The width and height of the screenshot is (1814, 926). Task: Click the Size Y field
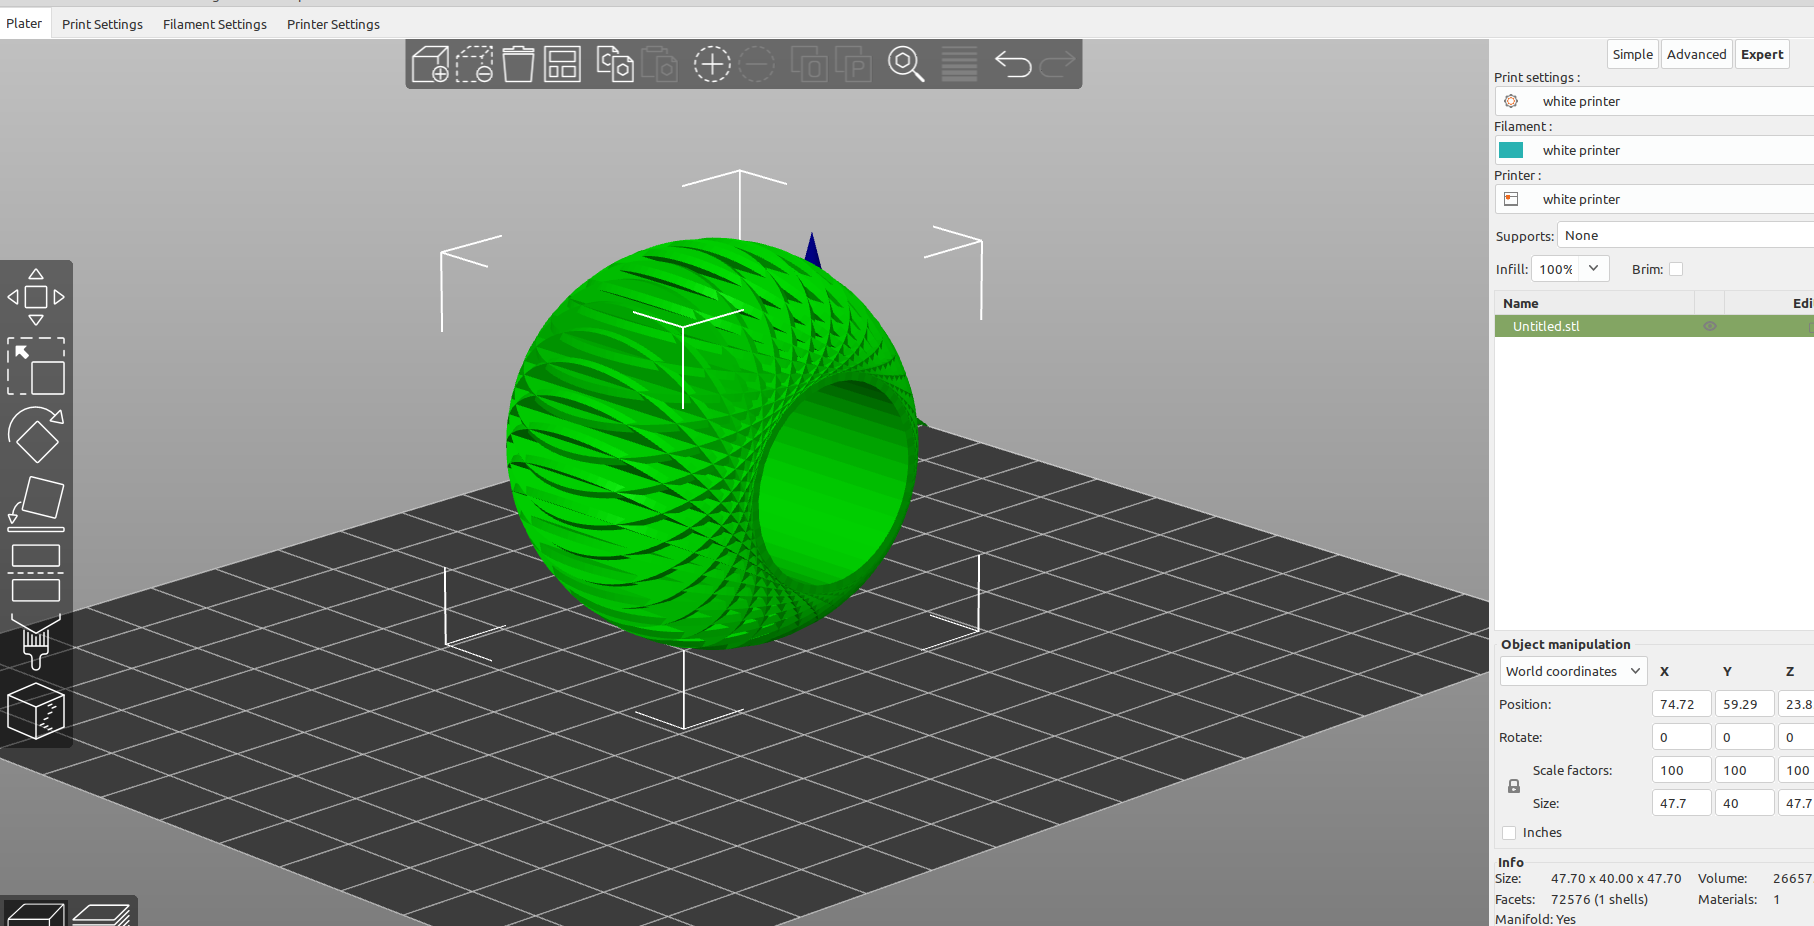(x=1744, y=803)
